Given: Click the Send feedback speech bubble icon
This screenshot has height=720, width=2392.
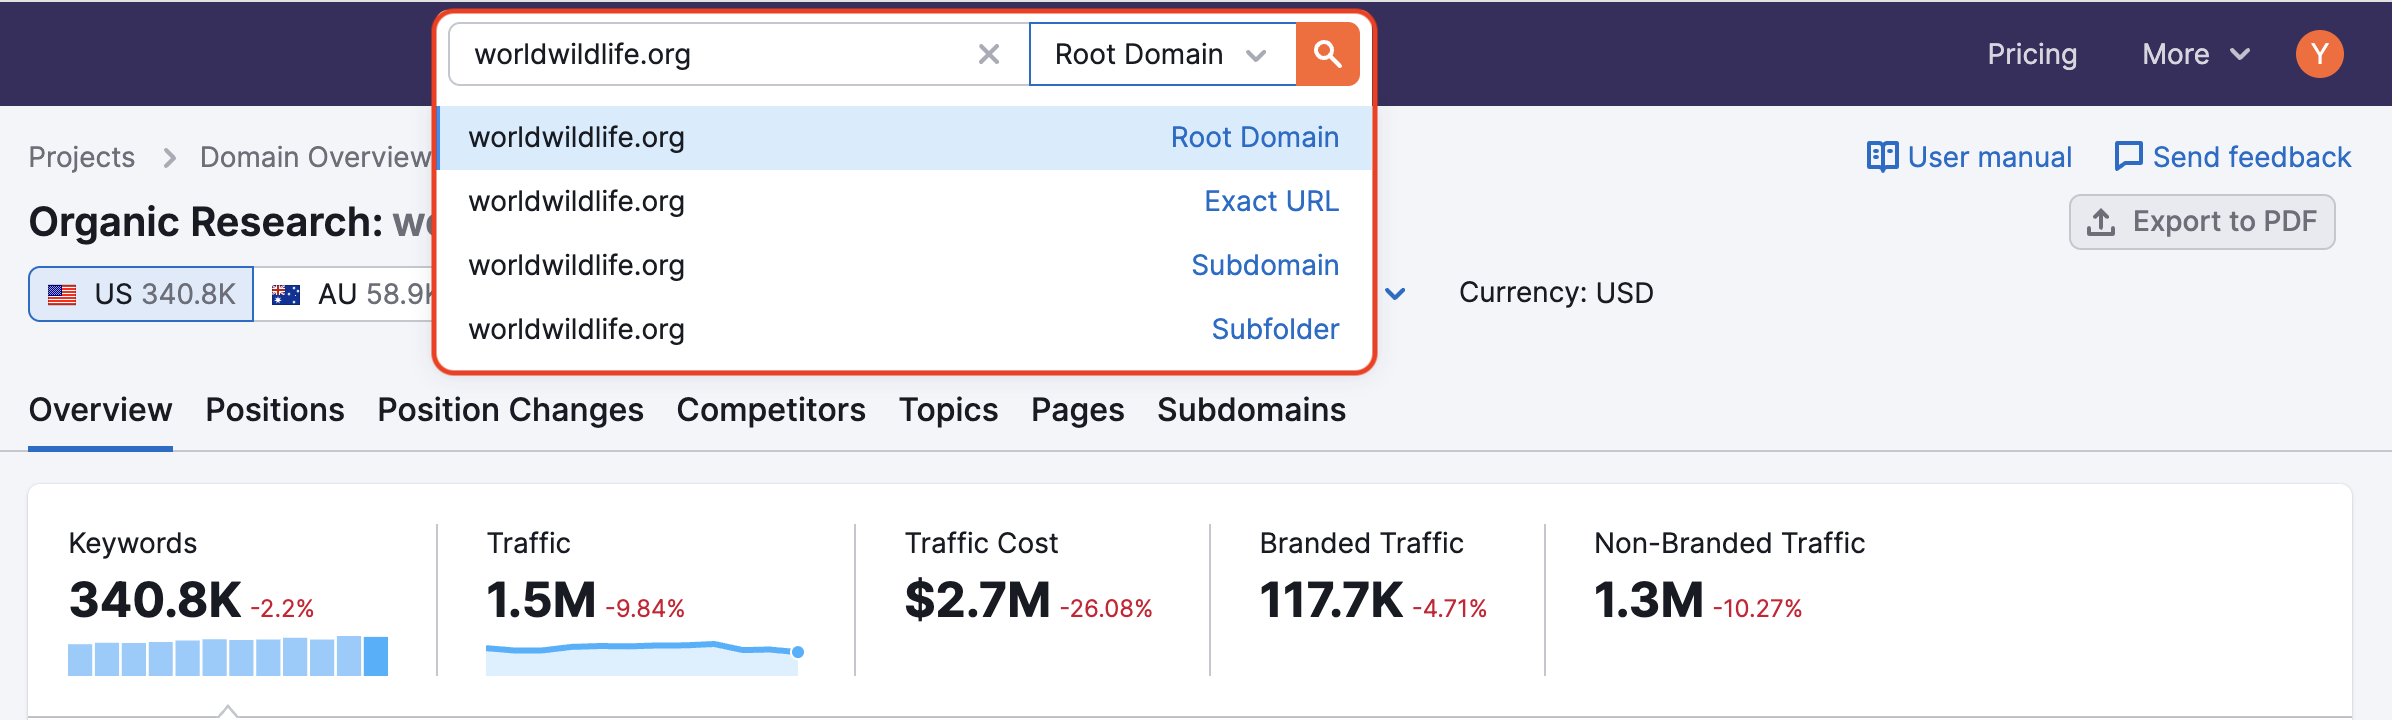Looking at the screenshot, I should [2128, 157].
